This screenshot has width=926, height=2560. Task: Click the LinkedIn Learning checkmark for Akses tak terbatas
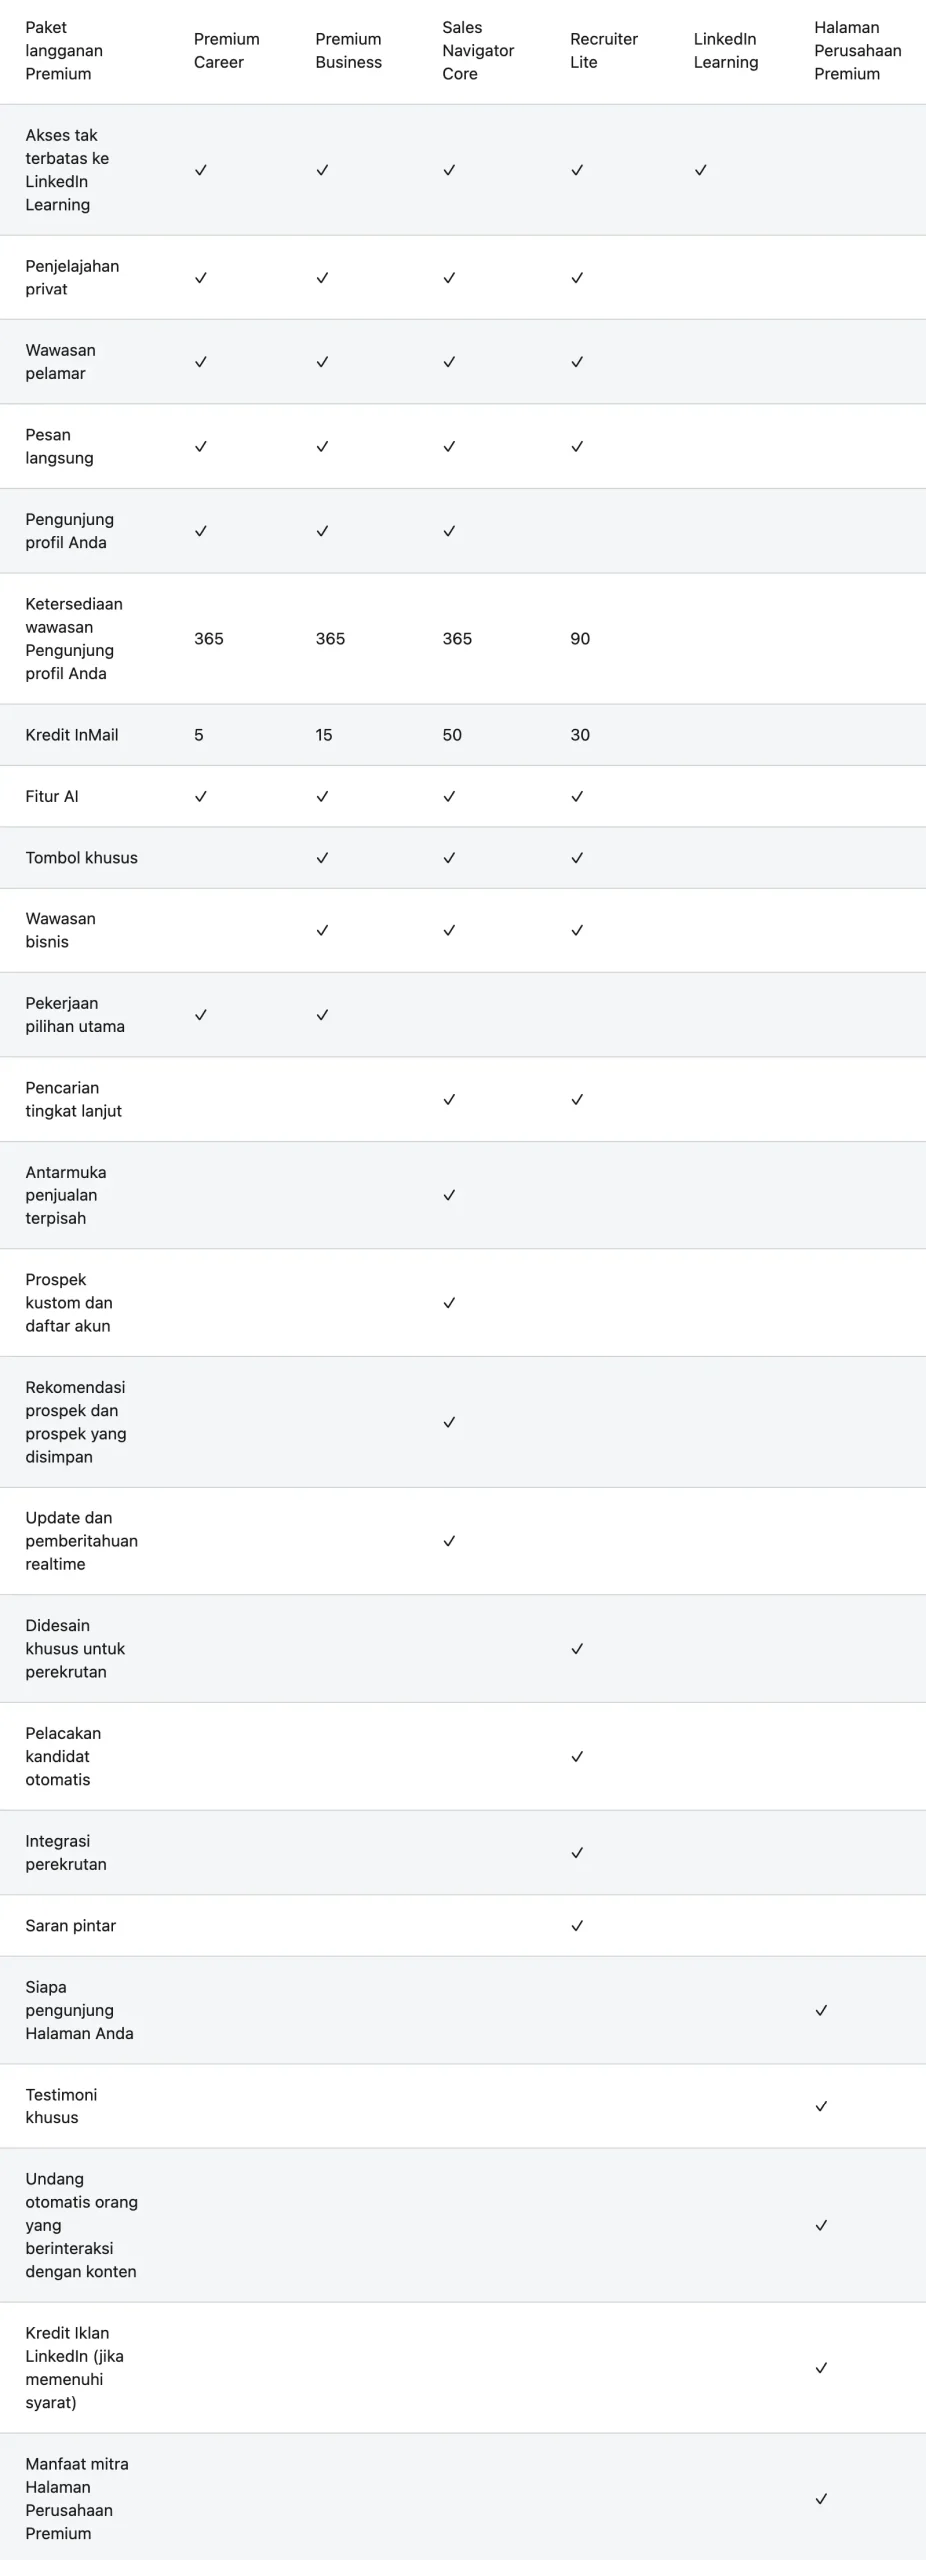[700, 170]
